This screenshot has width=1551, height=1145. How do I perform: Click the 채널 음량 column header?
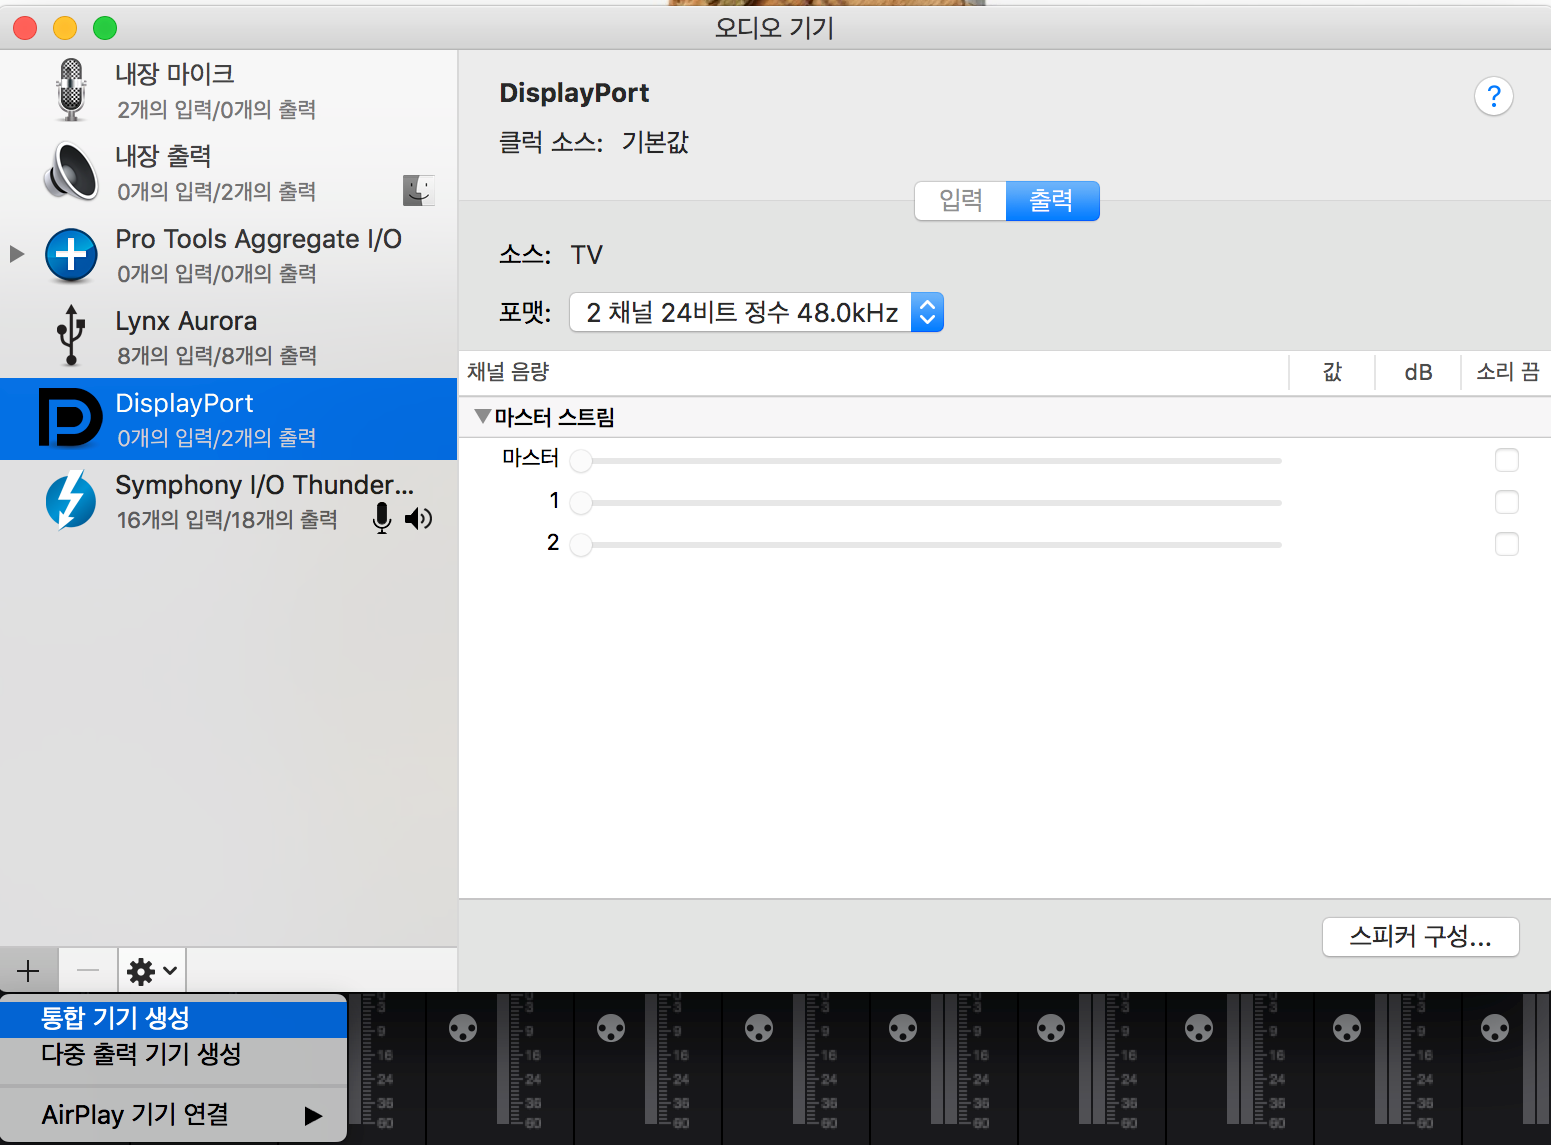pos(873,372)
